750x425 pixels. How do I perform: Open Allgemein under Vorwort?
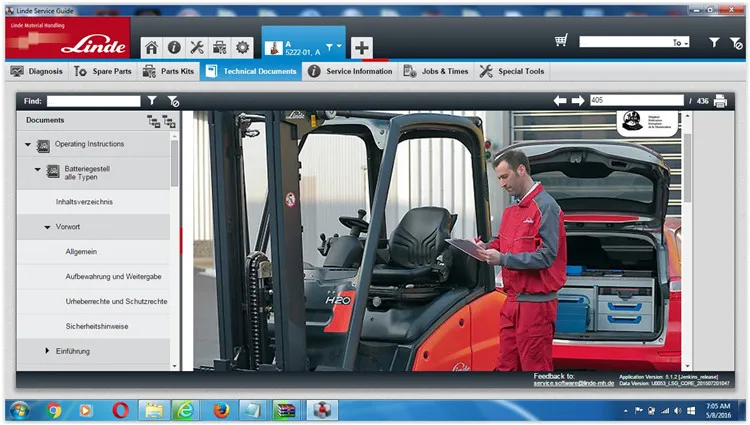[81, 251]
